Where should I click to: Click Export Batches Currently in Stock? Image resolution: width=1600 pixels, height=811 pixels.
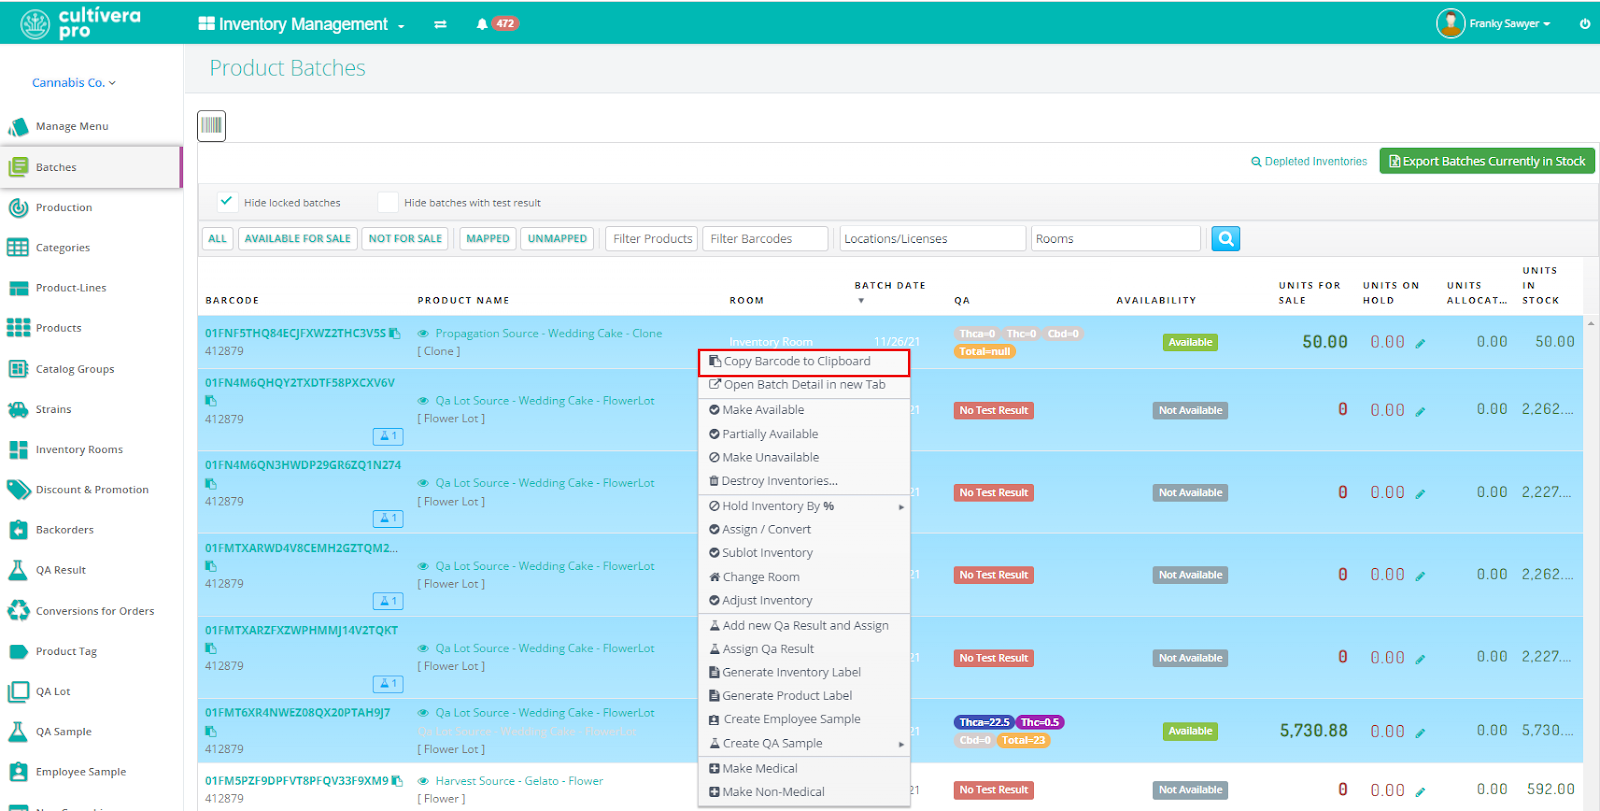tap(1486, 161)
